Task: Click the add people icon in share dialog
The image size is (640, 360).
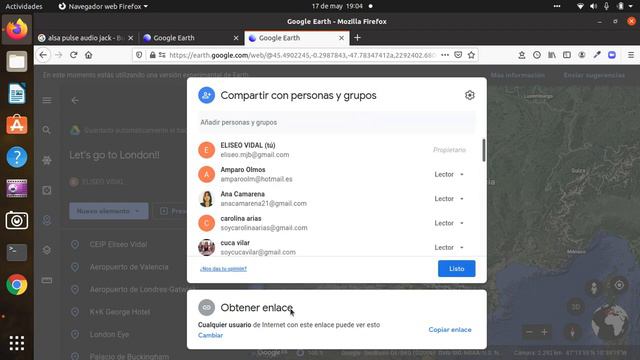Action: click(x=207, y=95)
